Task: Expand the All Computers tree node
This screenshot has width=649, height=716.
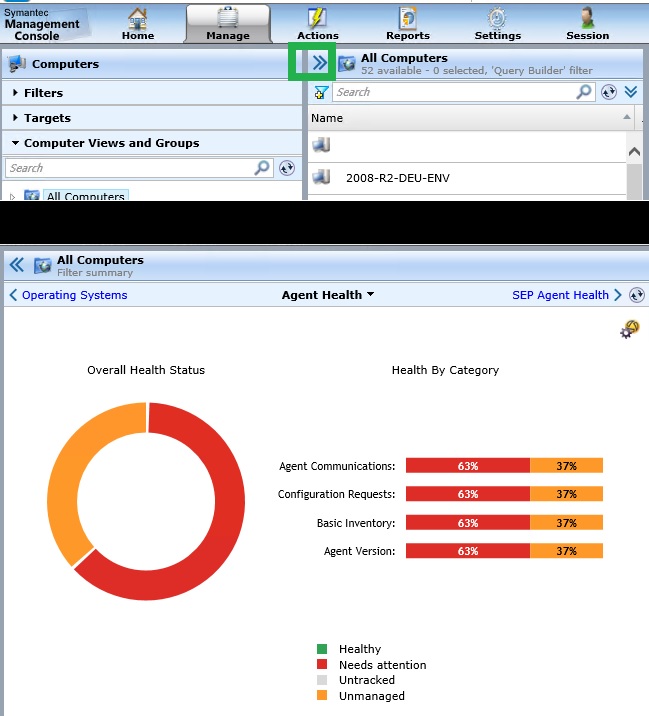Action: [x=12, y=197]
